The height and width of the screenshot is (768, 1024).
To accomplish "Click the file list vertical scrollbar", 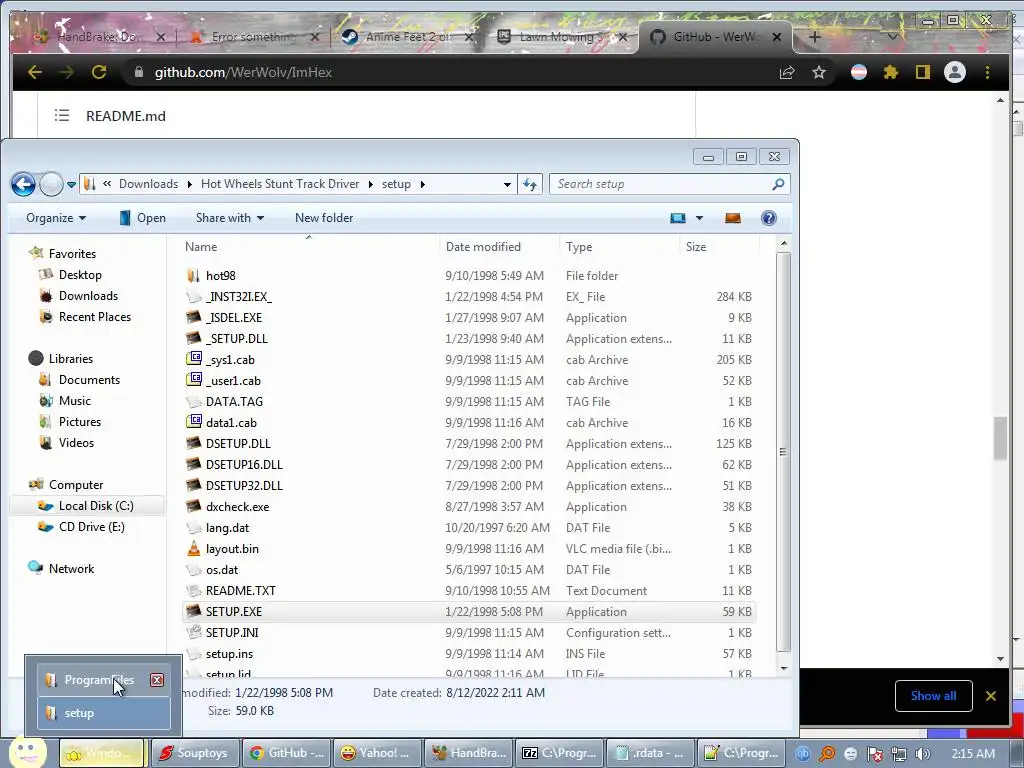I will pyautogui.click(x=784, y=452).
